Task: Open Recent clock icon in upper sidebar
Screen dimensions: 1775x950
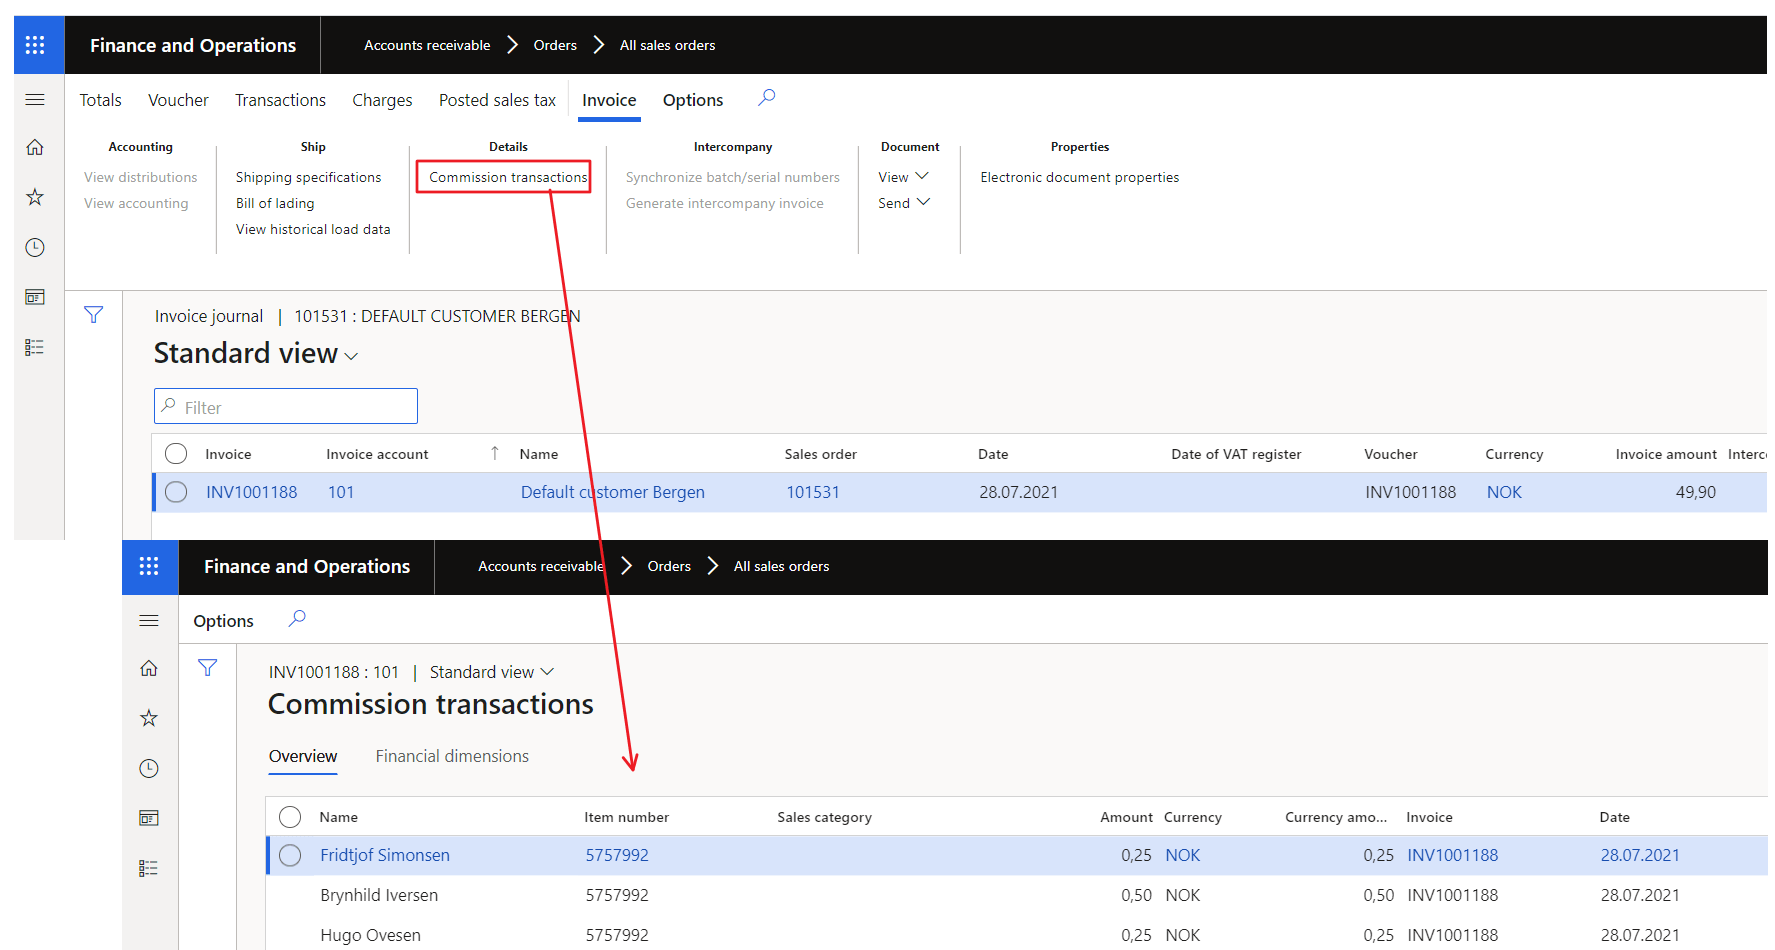Action: pos(35,247)
